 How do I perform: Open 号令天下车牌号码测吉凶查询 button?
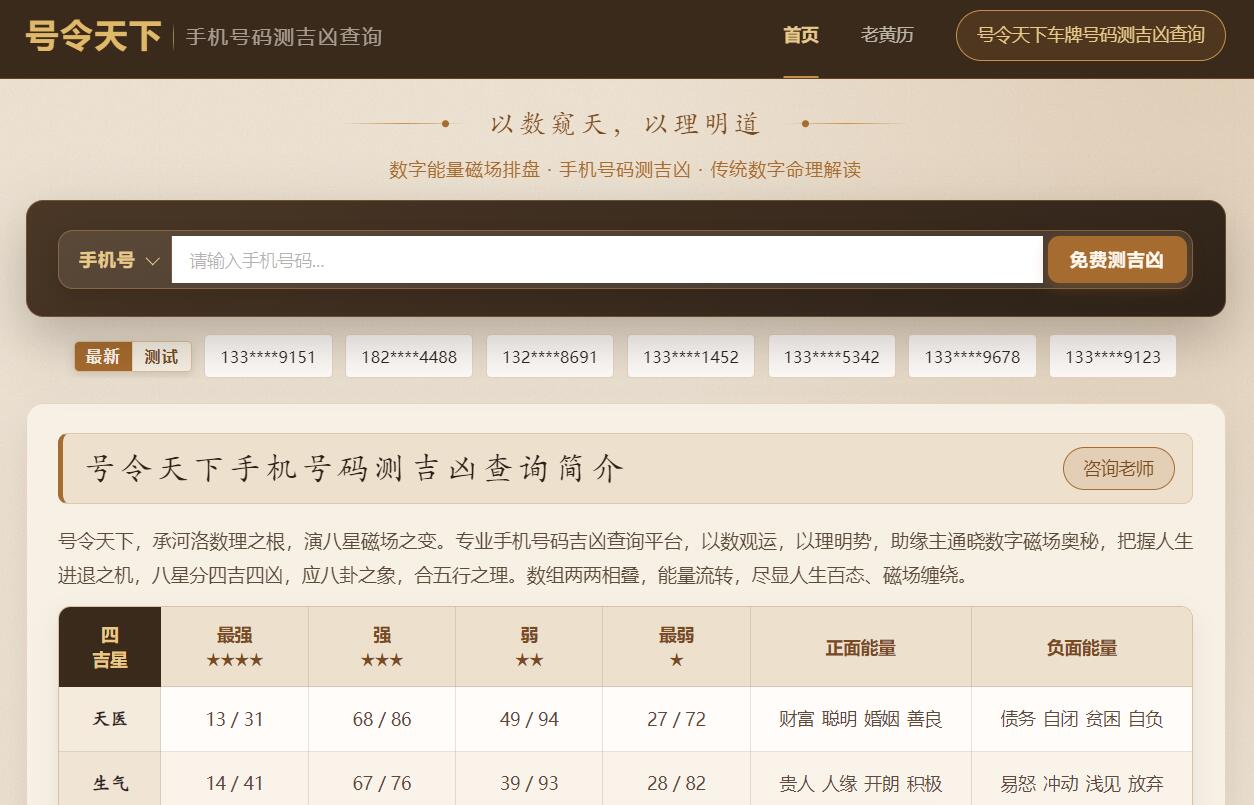point(1090,36)
